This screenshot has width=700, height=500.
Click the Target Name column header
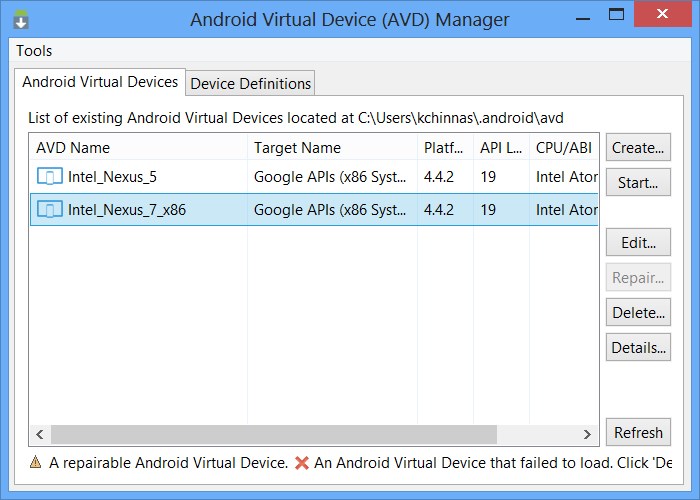point(331,148)
